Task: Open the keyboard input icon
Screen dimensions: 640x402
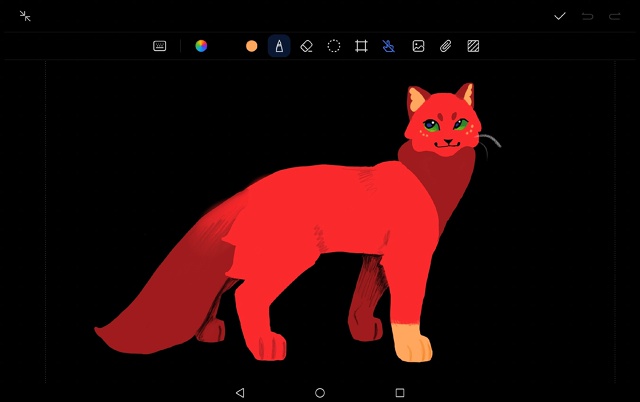Action: (160, 46)
